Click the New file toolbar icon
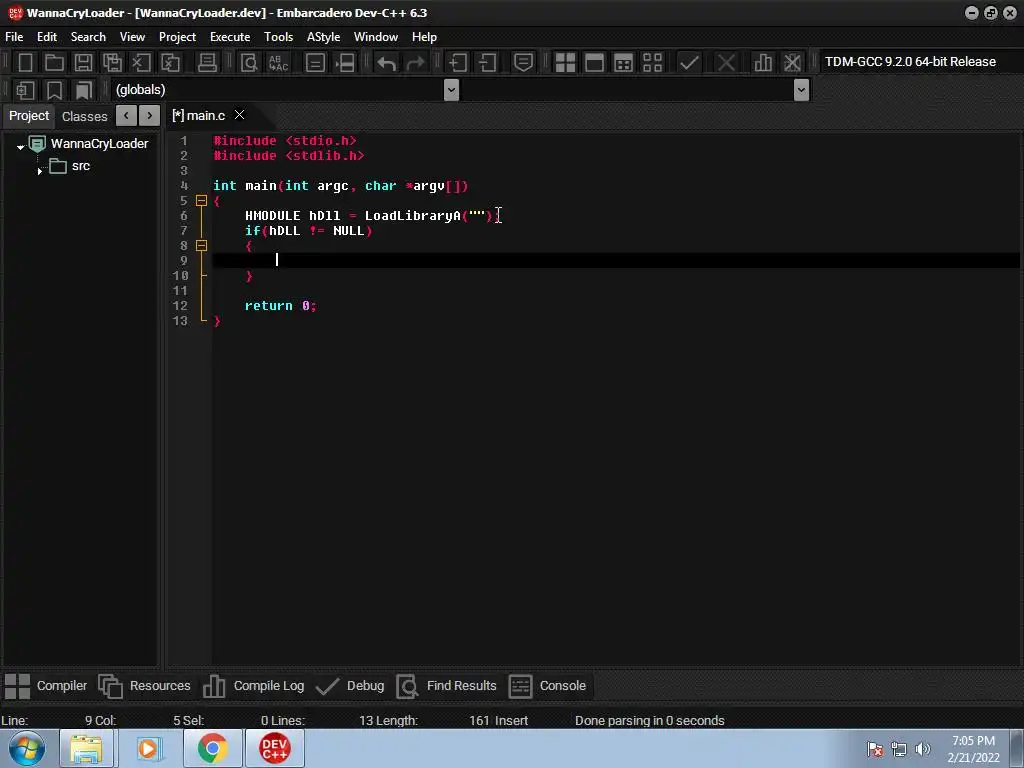The width and height of the screenshot is (1024, 768). (25, 63)
